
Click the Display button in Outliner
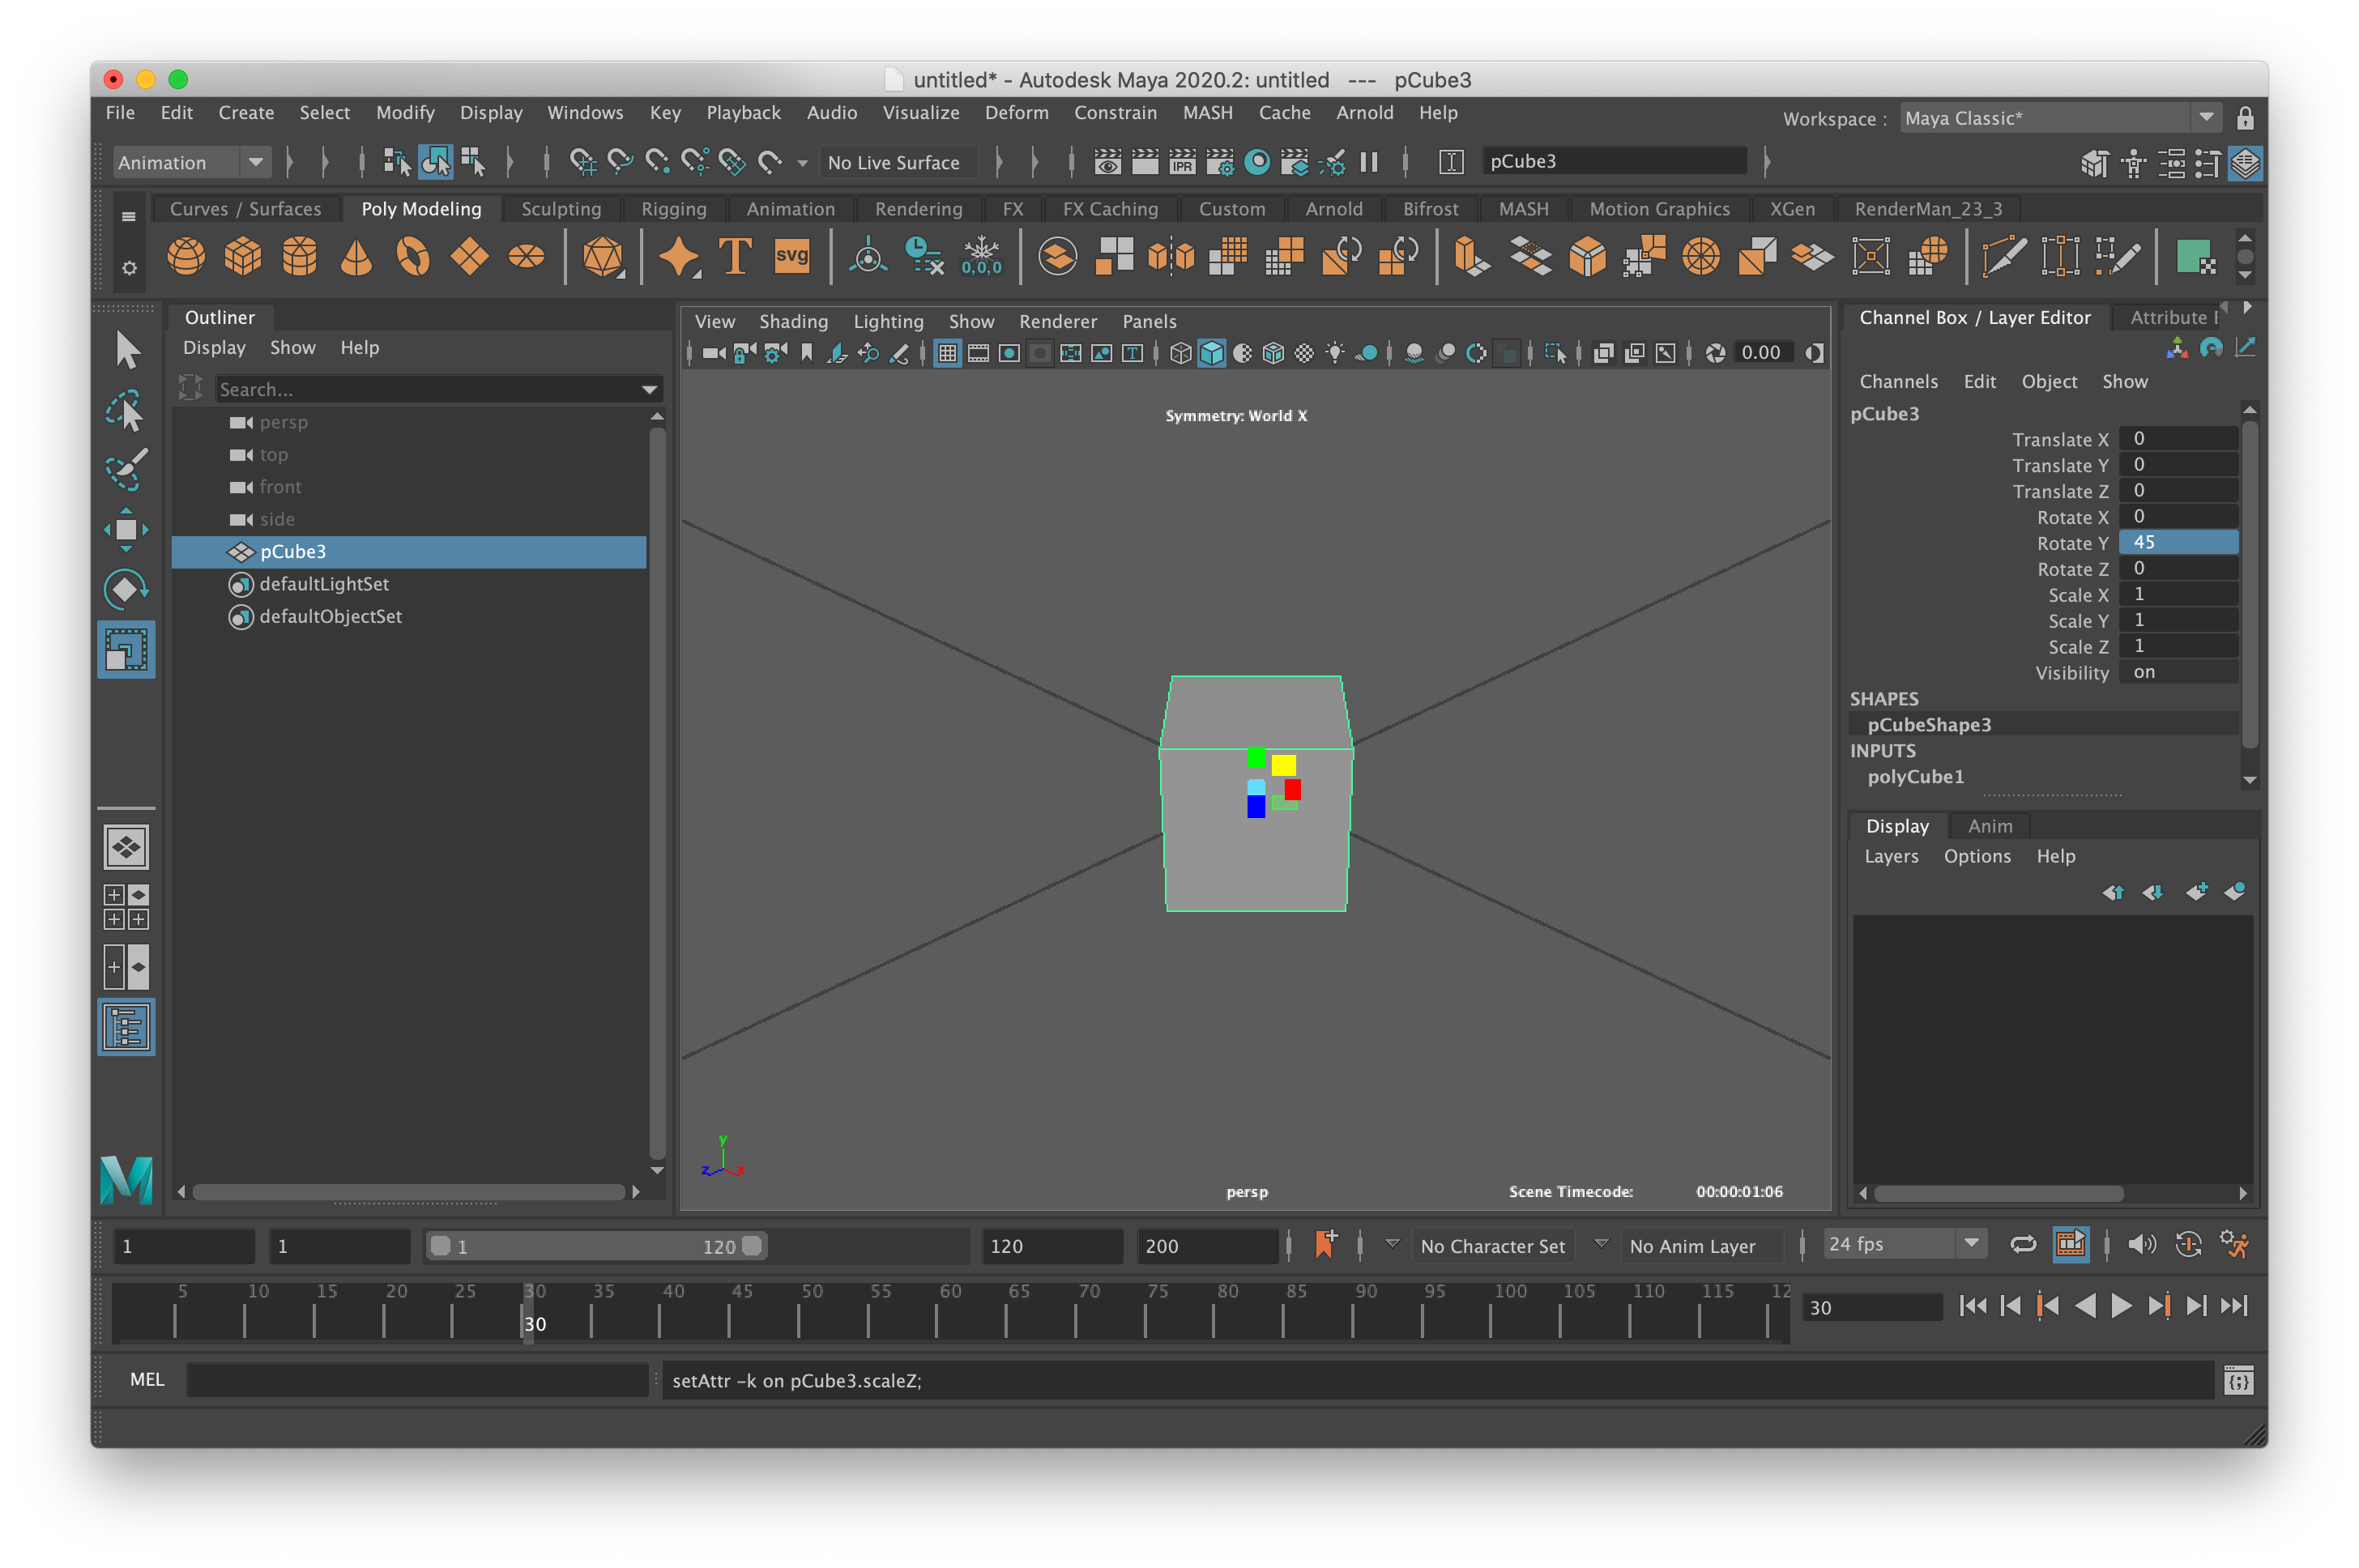211,347
